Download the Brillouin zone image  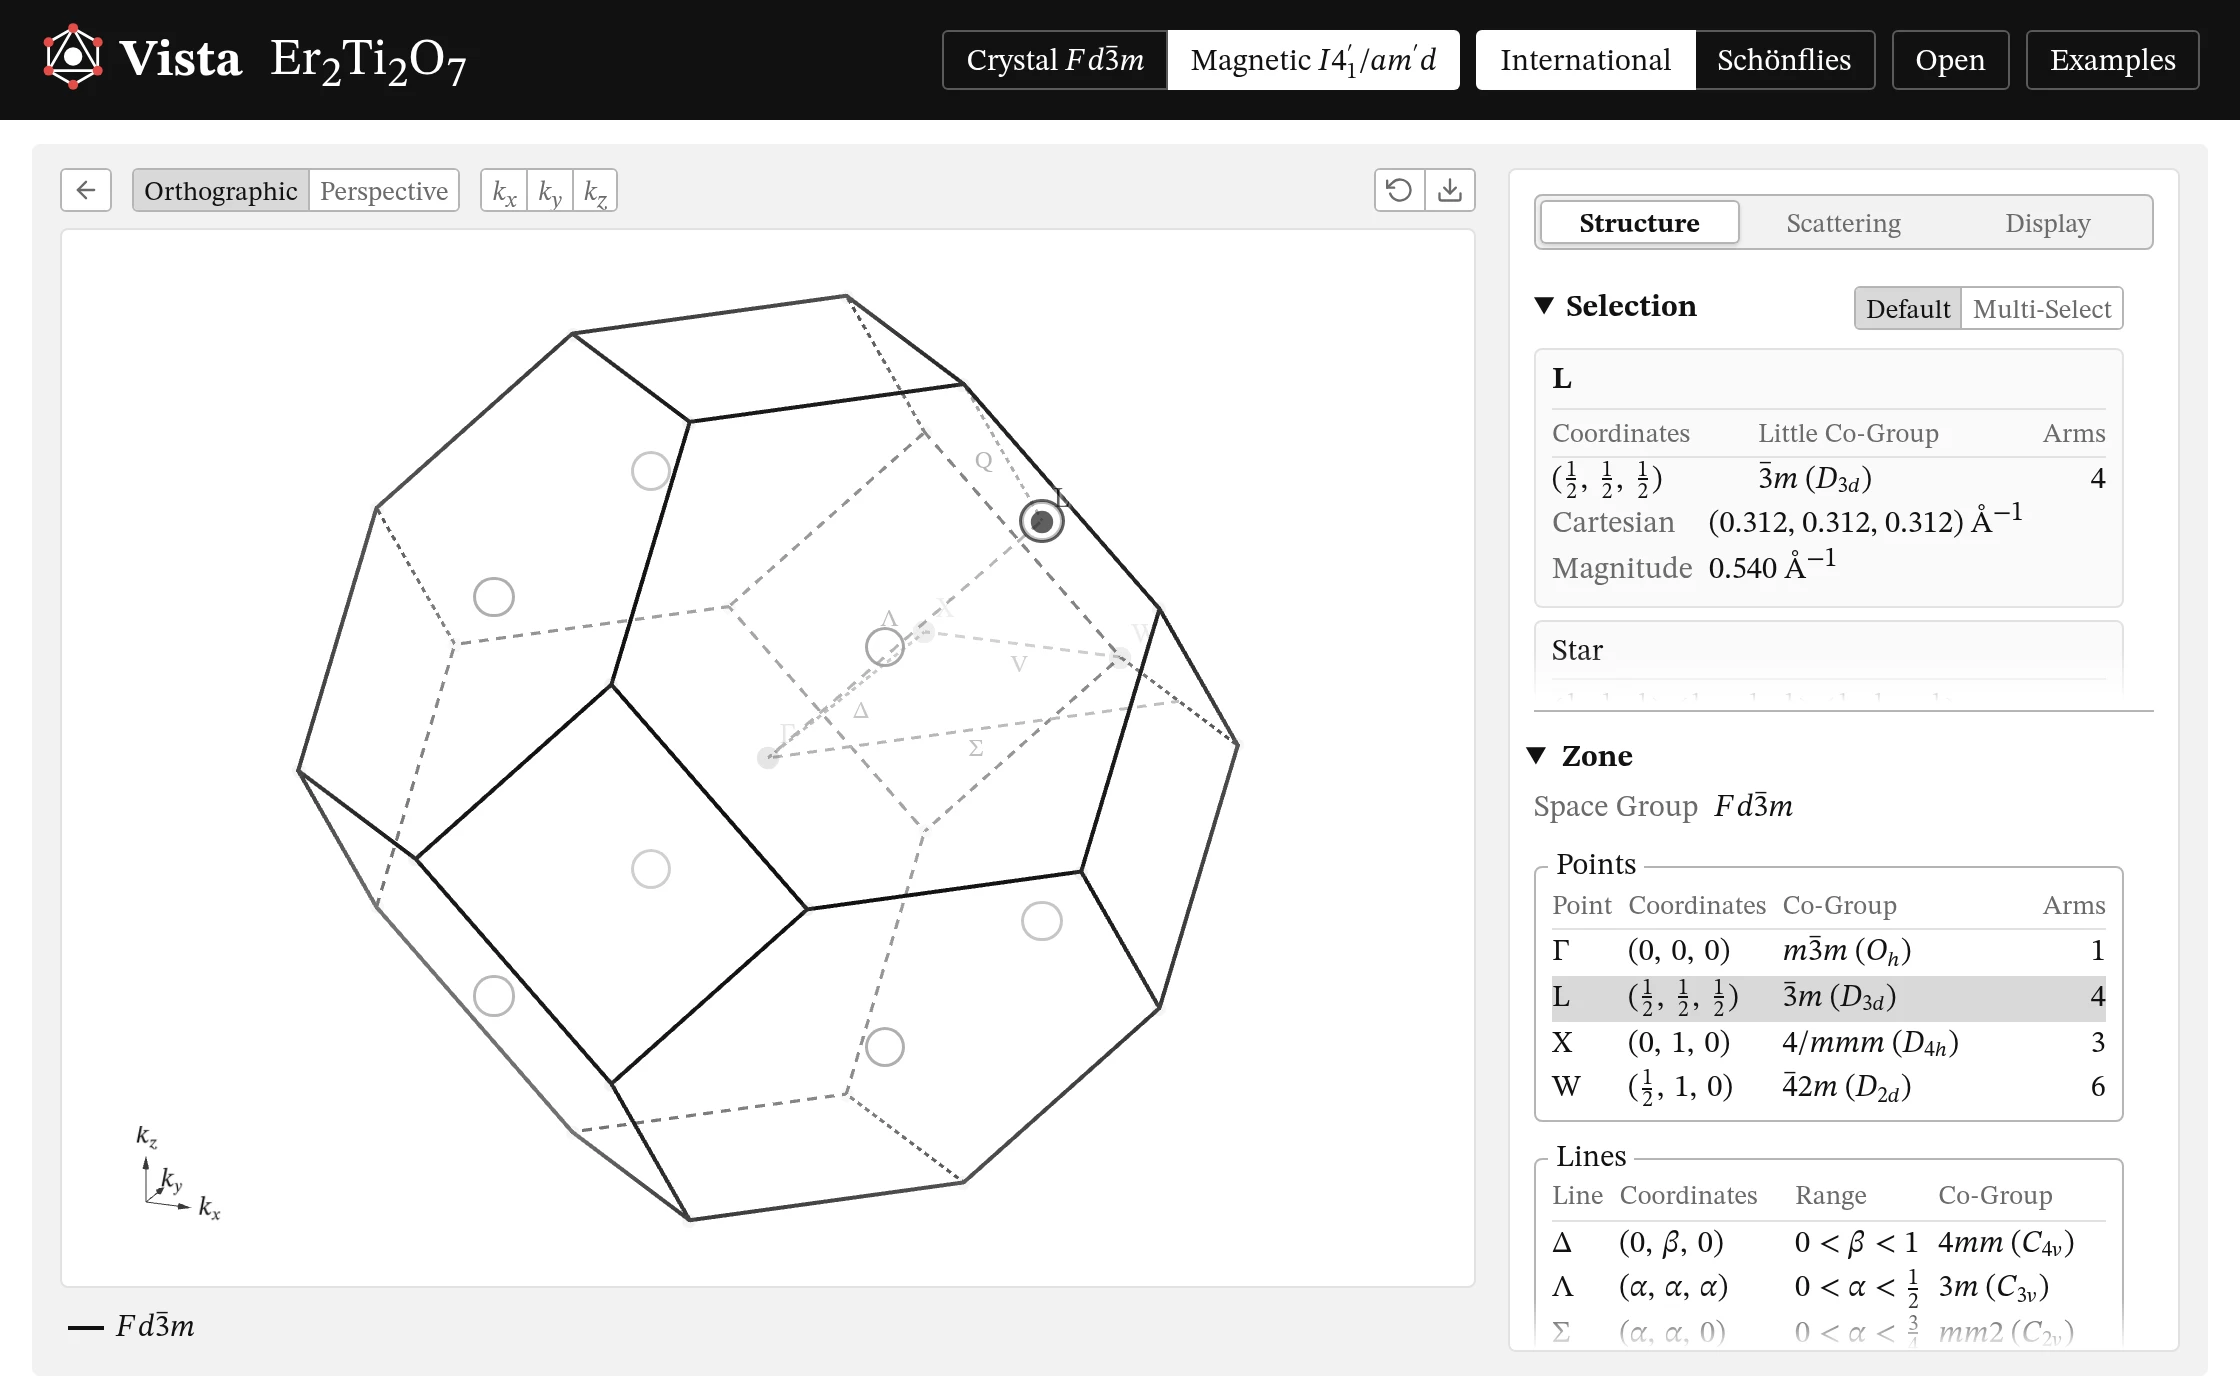[1450, 190]
